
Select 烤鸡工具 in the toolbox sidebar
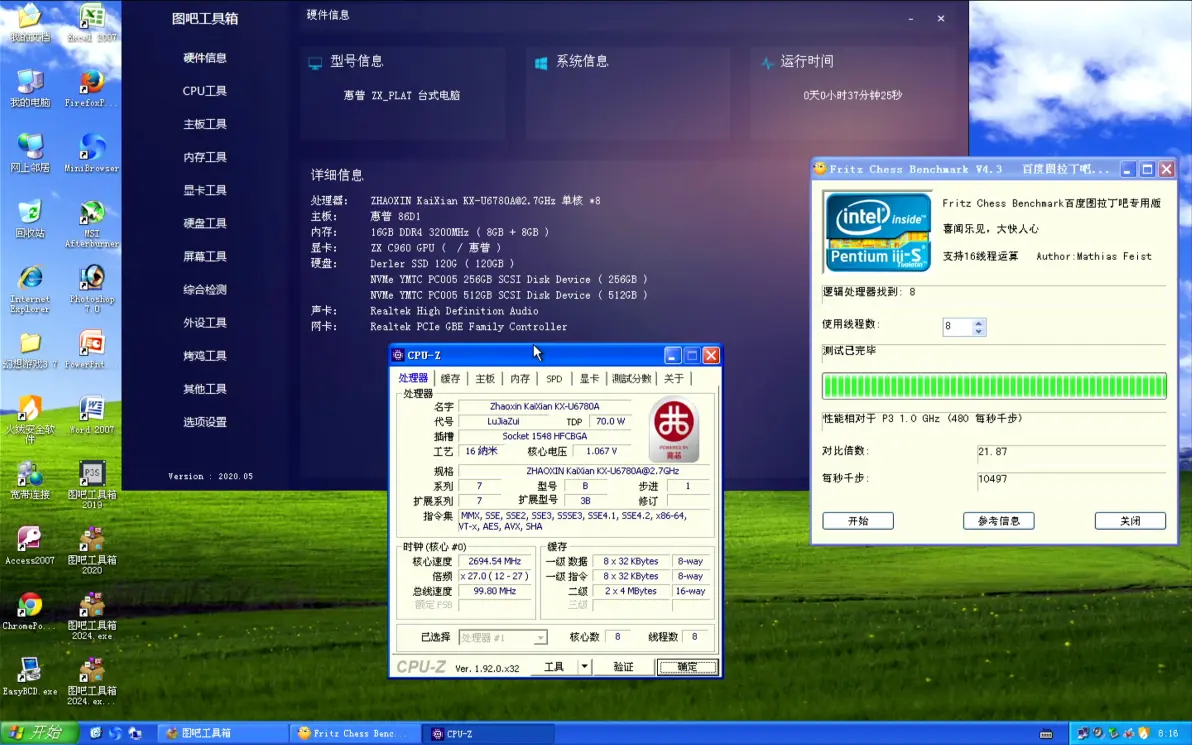click(204, 356)
